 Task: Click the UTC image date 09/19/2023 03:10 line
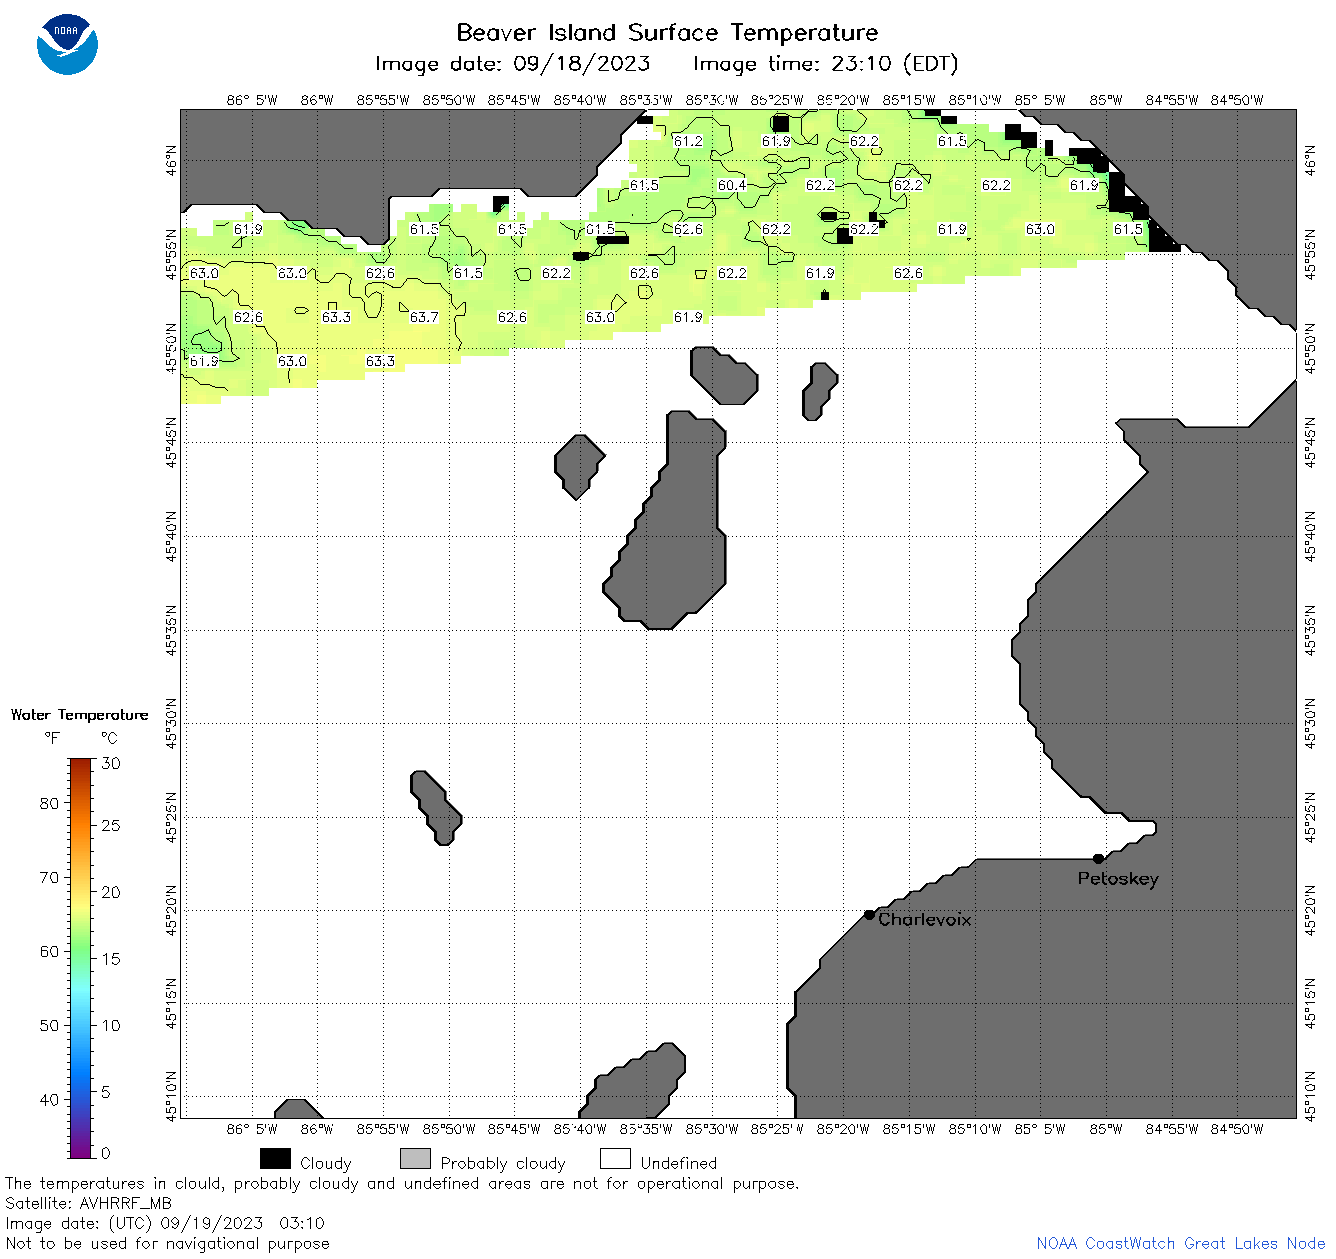pos(165,1223)
